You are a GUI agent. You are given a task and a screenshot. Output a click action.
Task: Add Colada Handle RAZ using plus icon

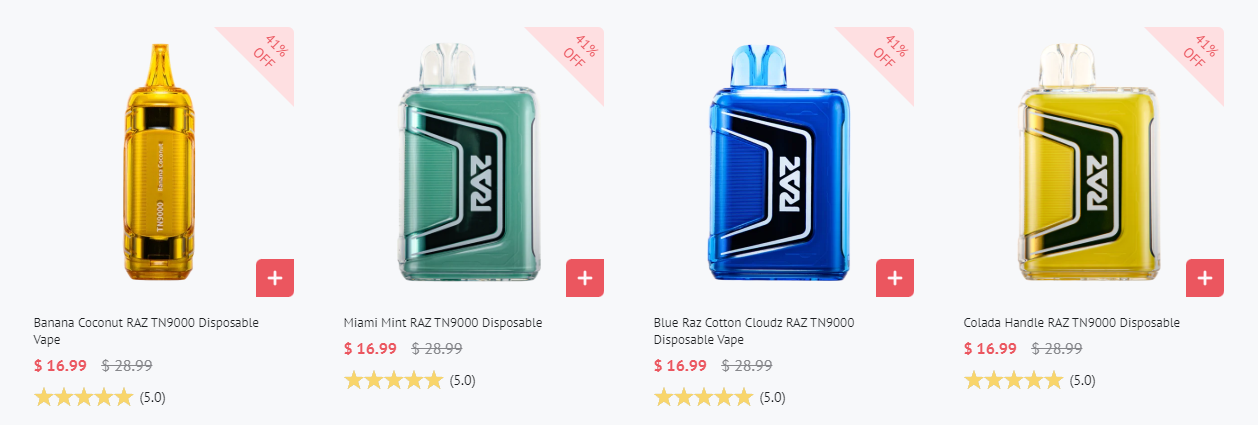(1205, 278)
